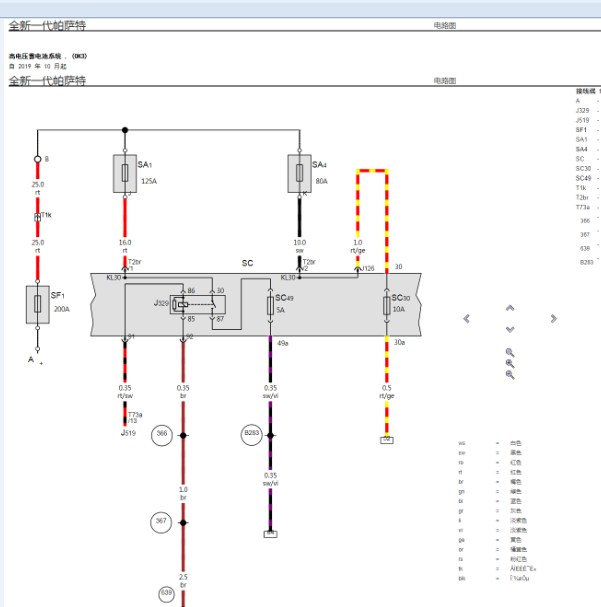
Task: Select the SF1 200A fuse symbol
Action: (x=38, y=304)
